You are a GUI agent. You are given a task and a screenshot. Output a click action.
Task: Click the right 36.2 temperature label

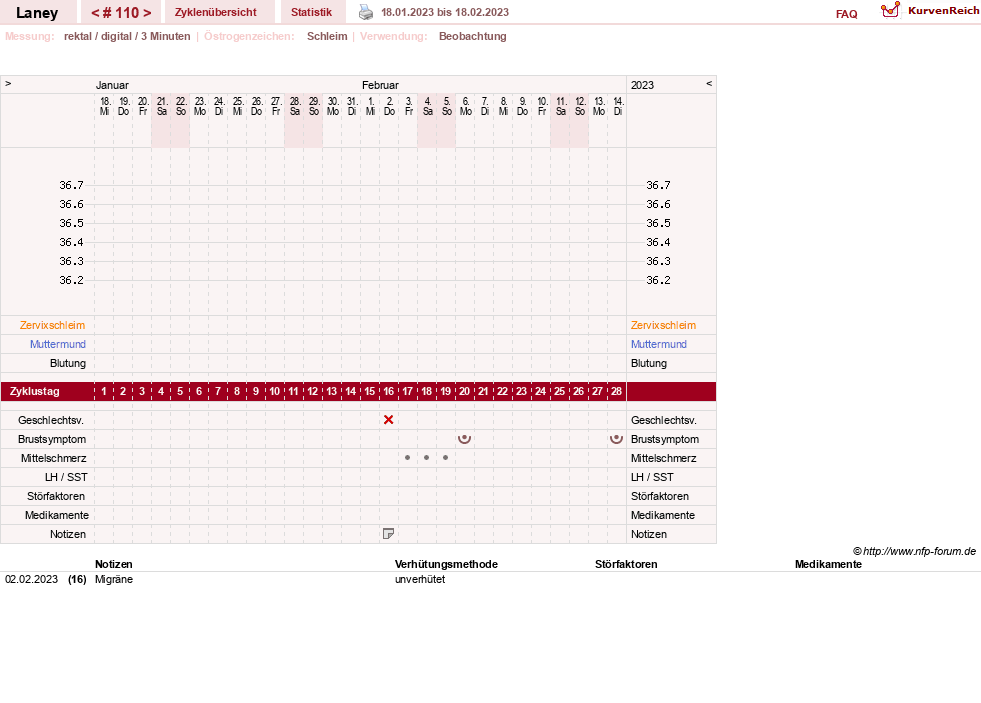(x=658, y=280)
